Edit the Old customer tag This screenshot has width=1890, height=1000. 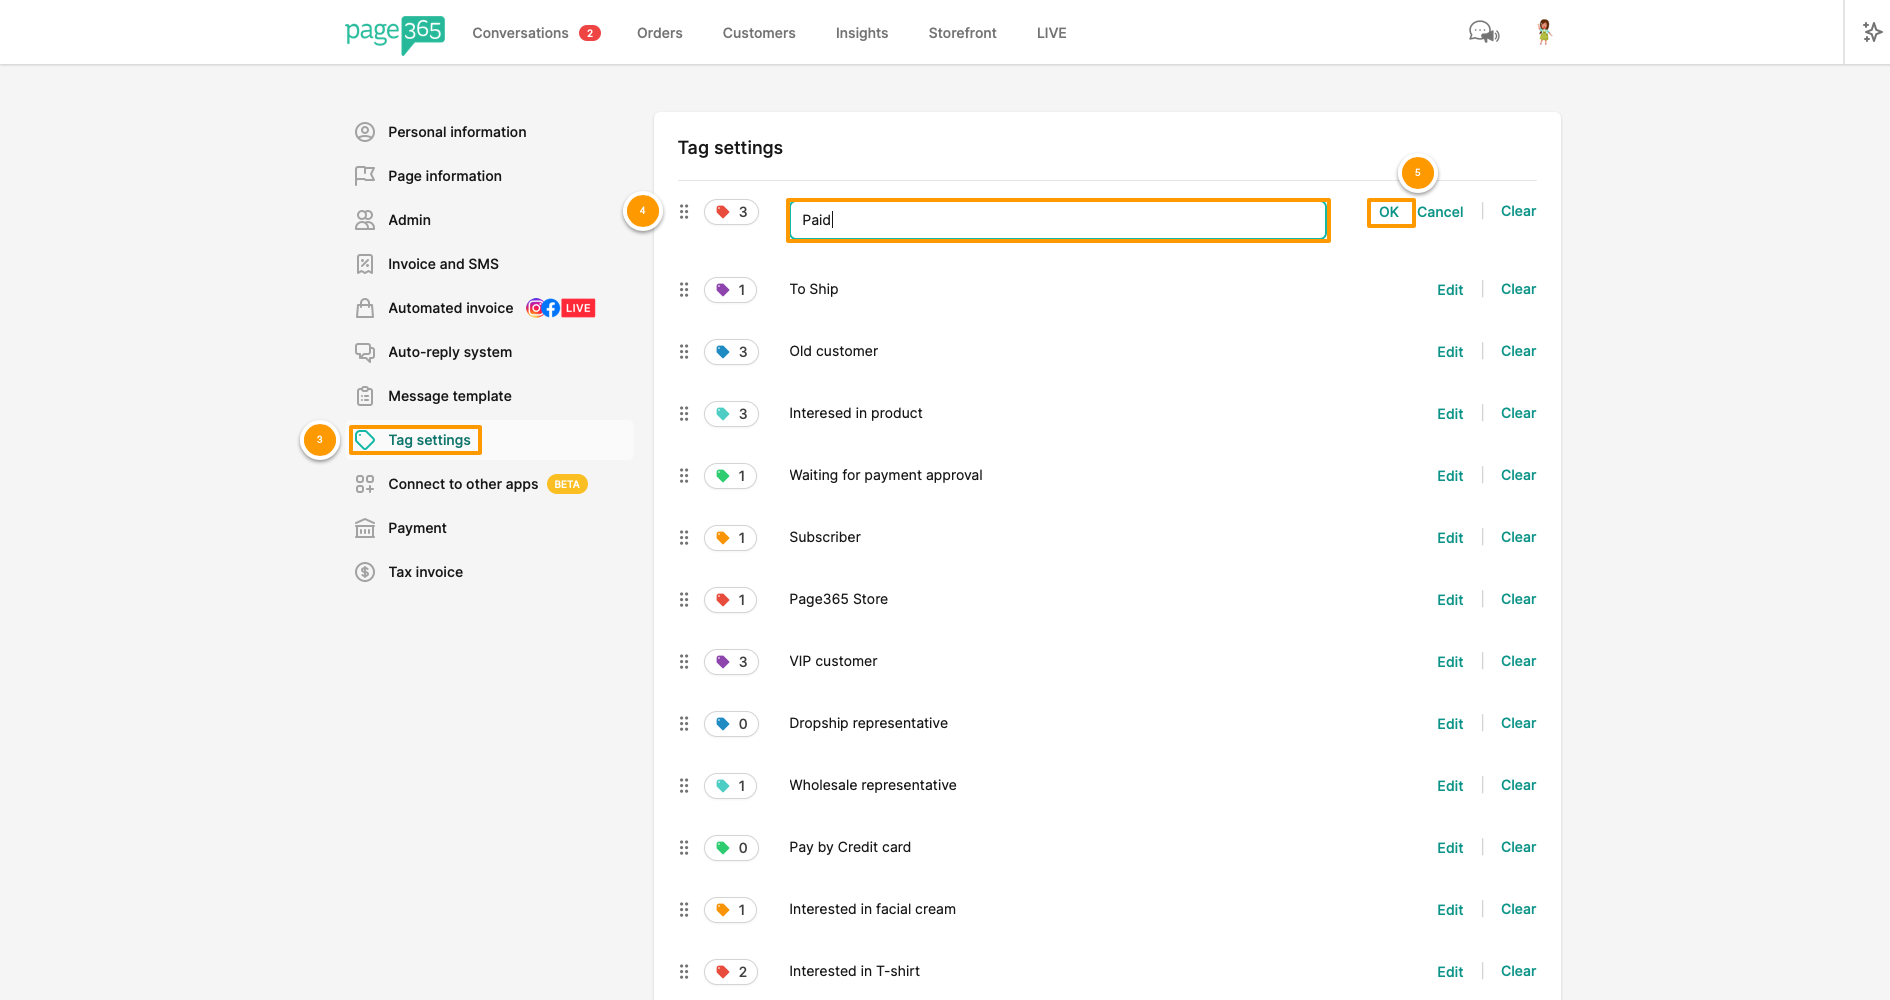(x=1449, y=352)
